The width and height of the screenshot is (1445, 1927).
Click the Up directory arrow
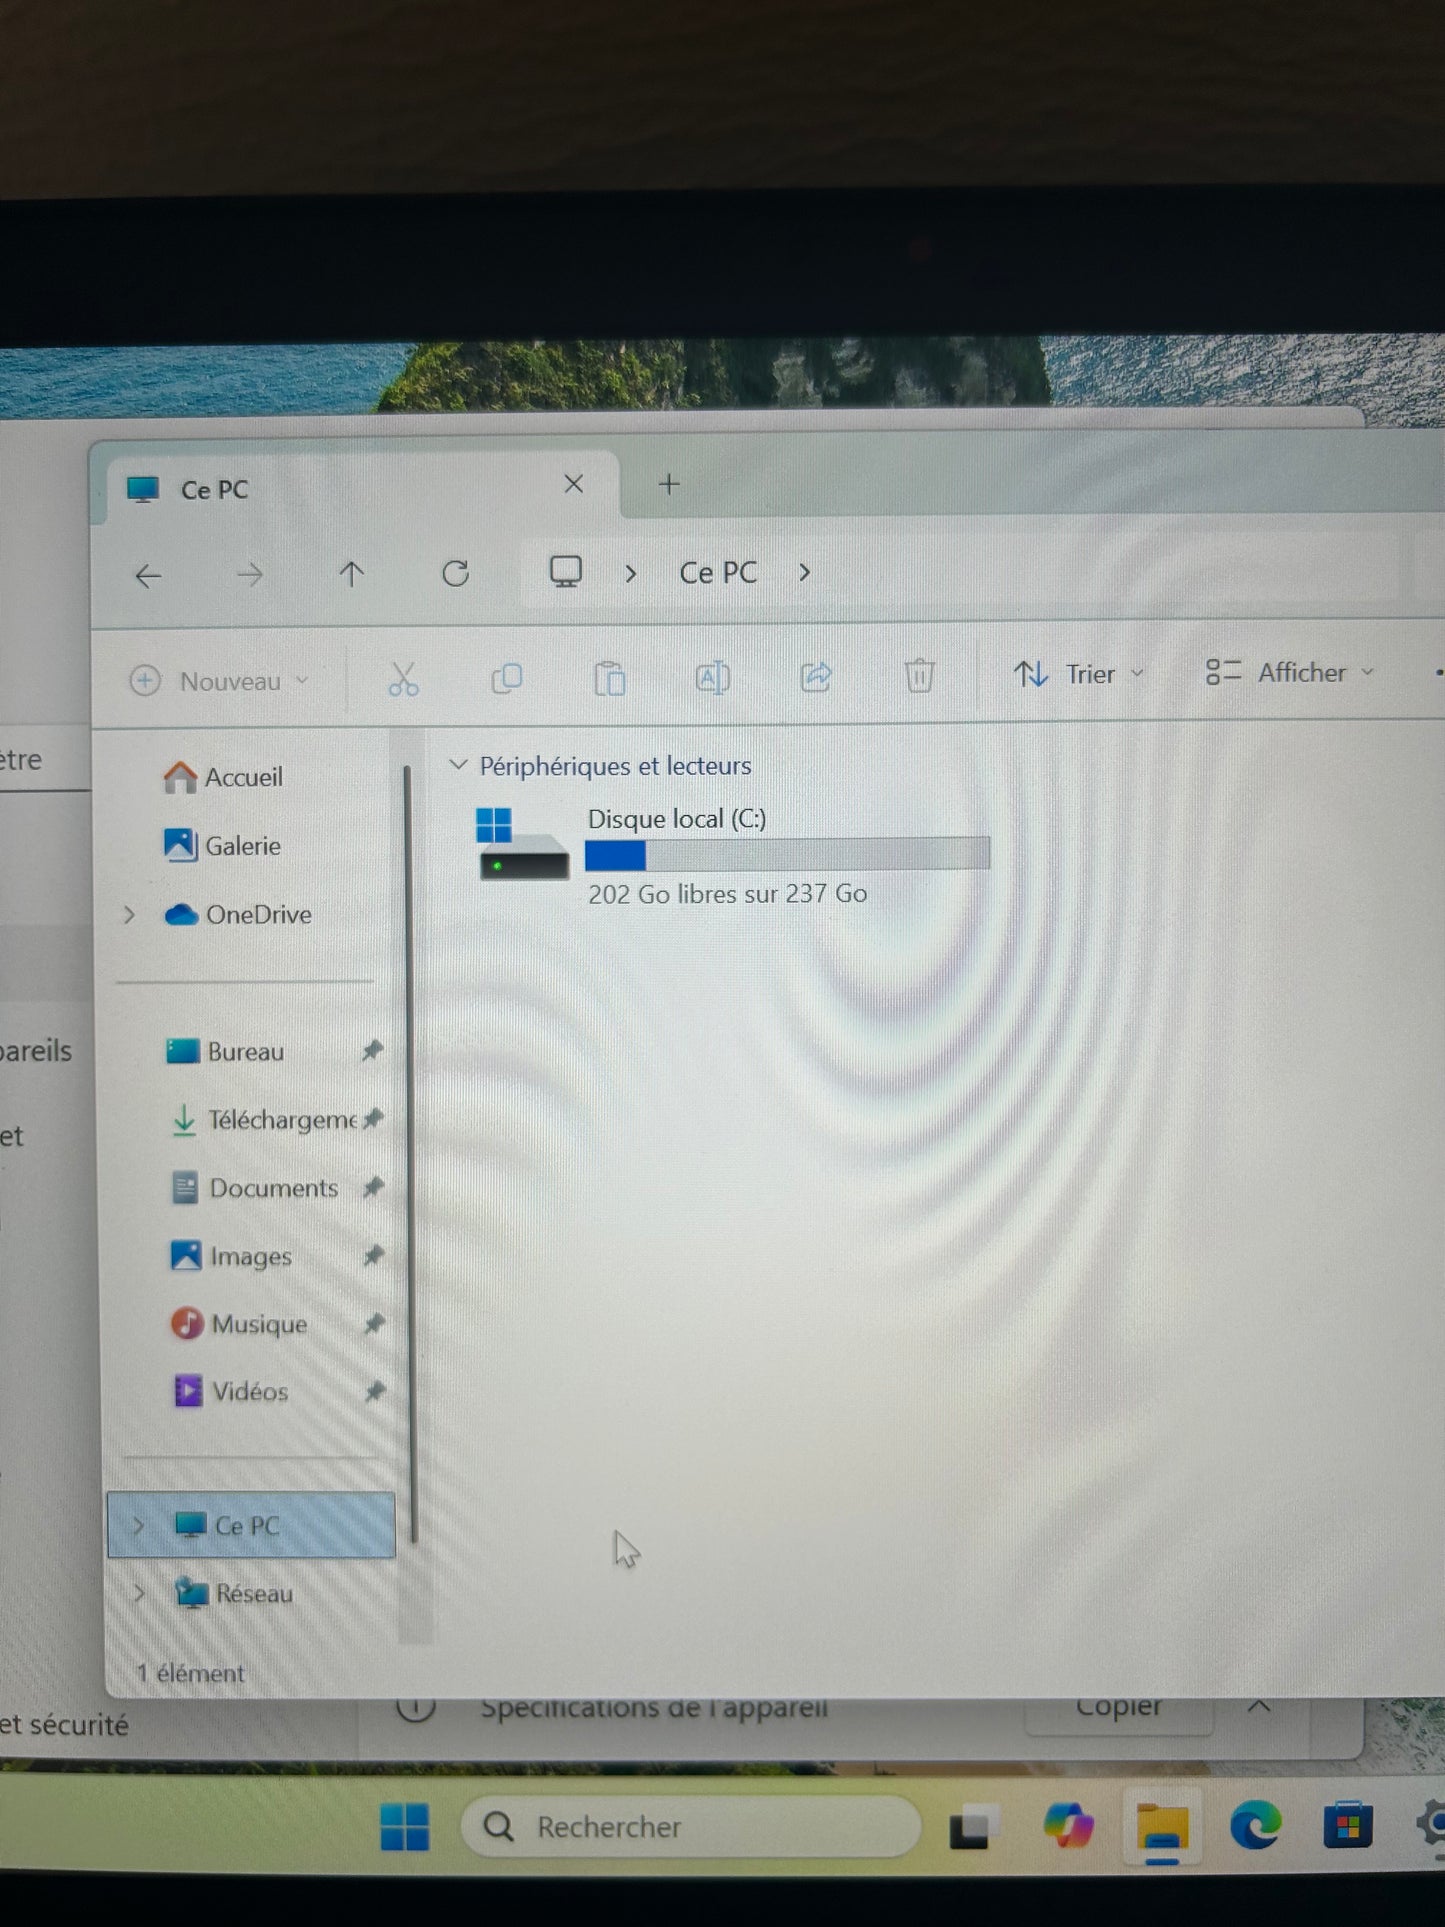click(351, 574)
